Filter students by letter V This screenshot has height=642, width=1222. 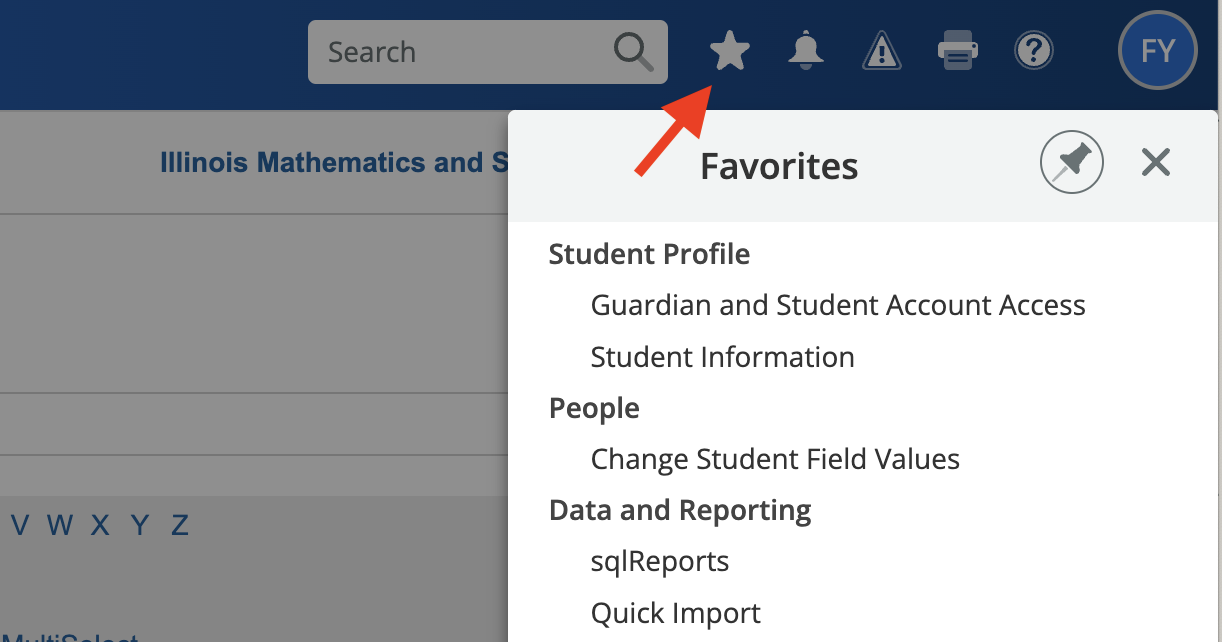pos(21,525)
